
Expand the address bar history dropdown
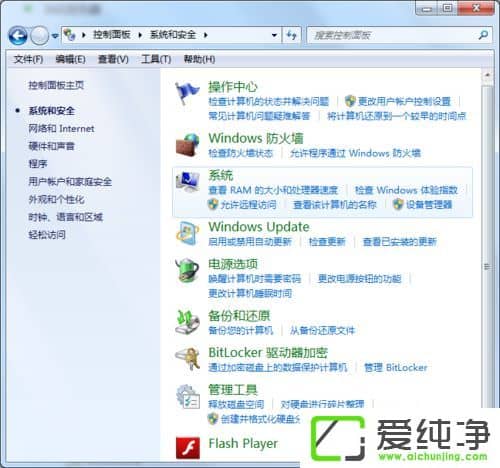pos(274,35)
